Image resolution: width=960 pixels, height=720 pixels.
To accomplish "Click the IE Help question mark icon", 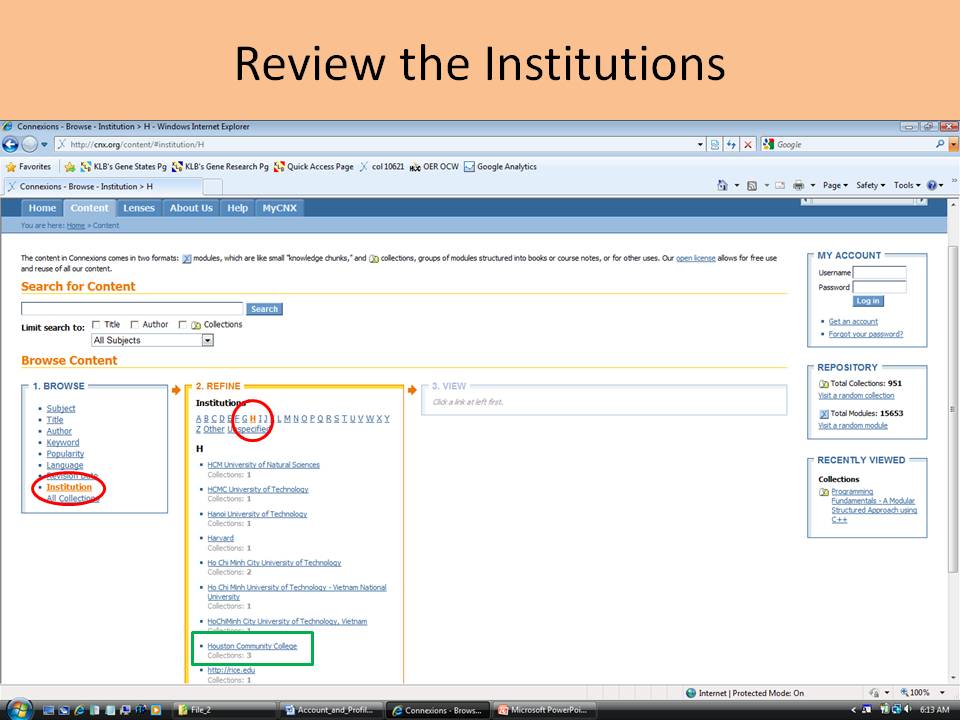I will (x=932, y=186).
